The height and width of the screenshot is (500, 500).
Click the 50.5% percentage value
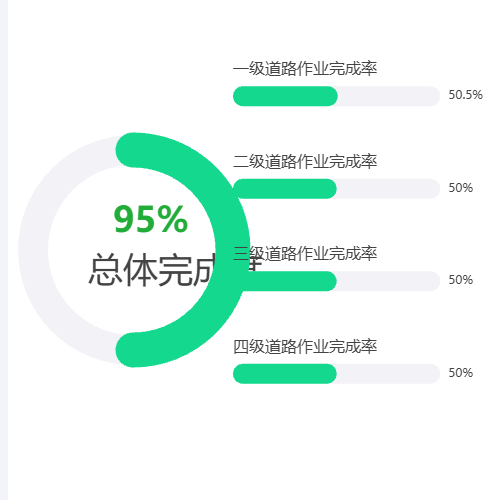click(x=466, y=95)
